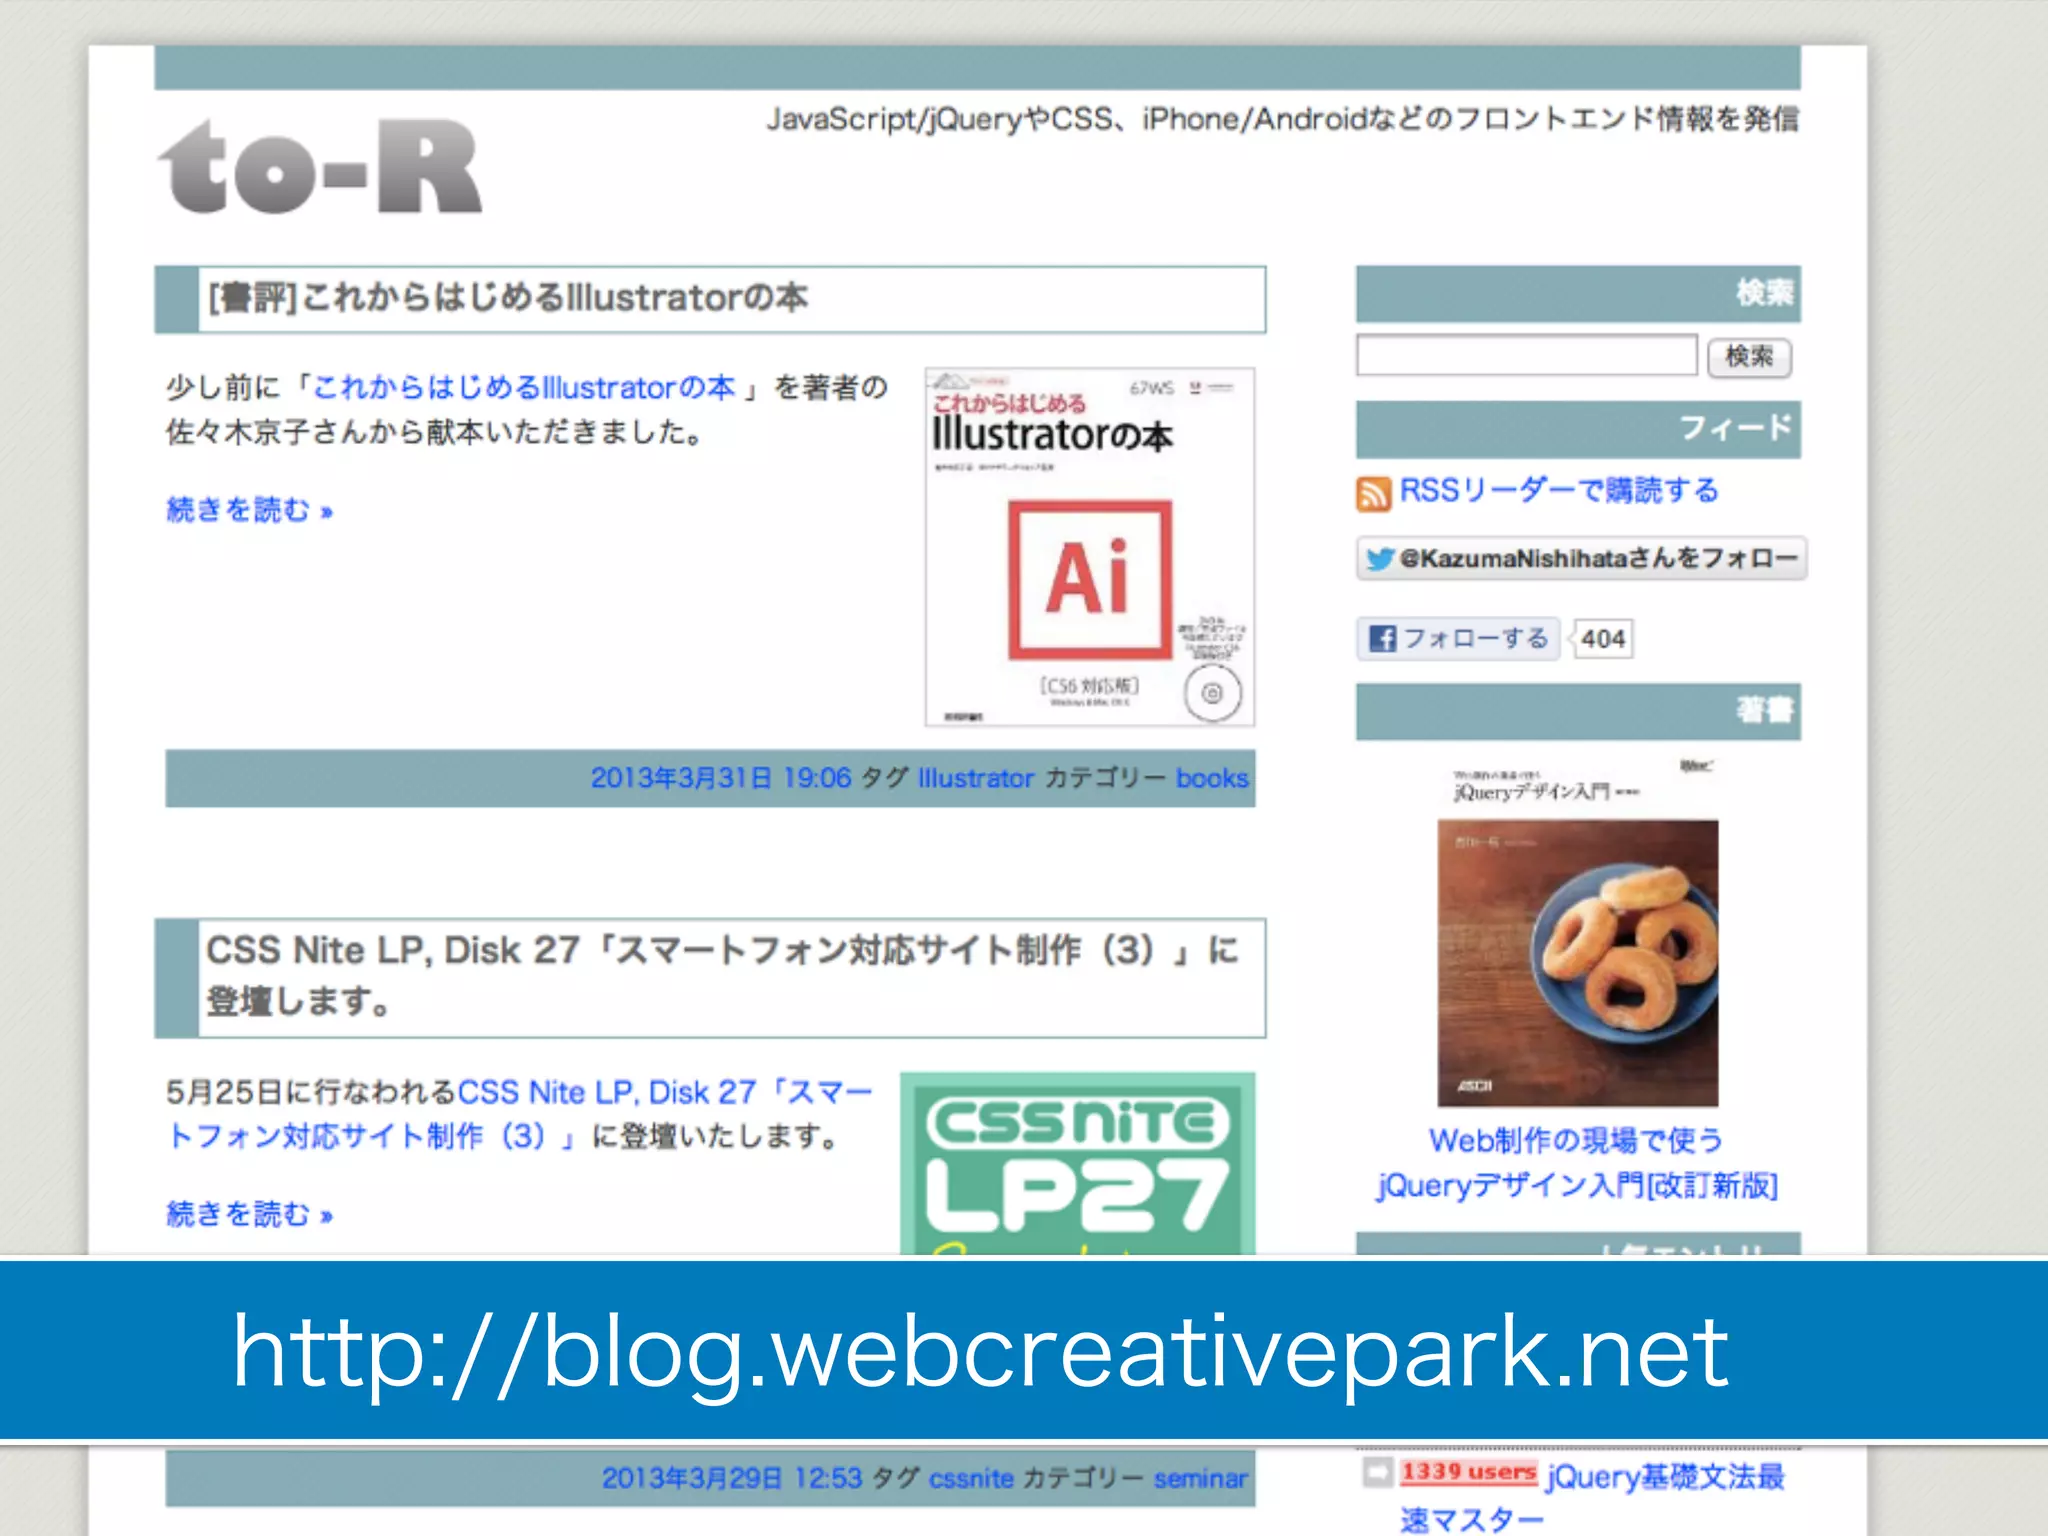Open the books category link
Image resolution: width=2048 pixels, height=1536 pixels.
(1212, 778)
